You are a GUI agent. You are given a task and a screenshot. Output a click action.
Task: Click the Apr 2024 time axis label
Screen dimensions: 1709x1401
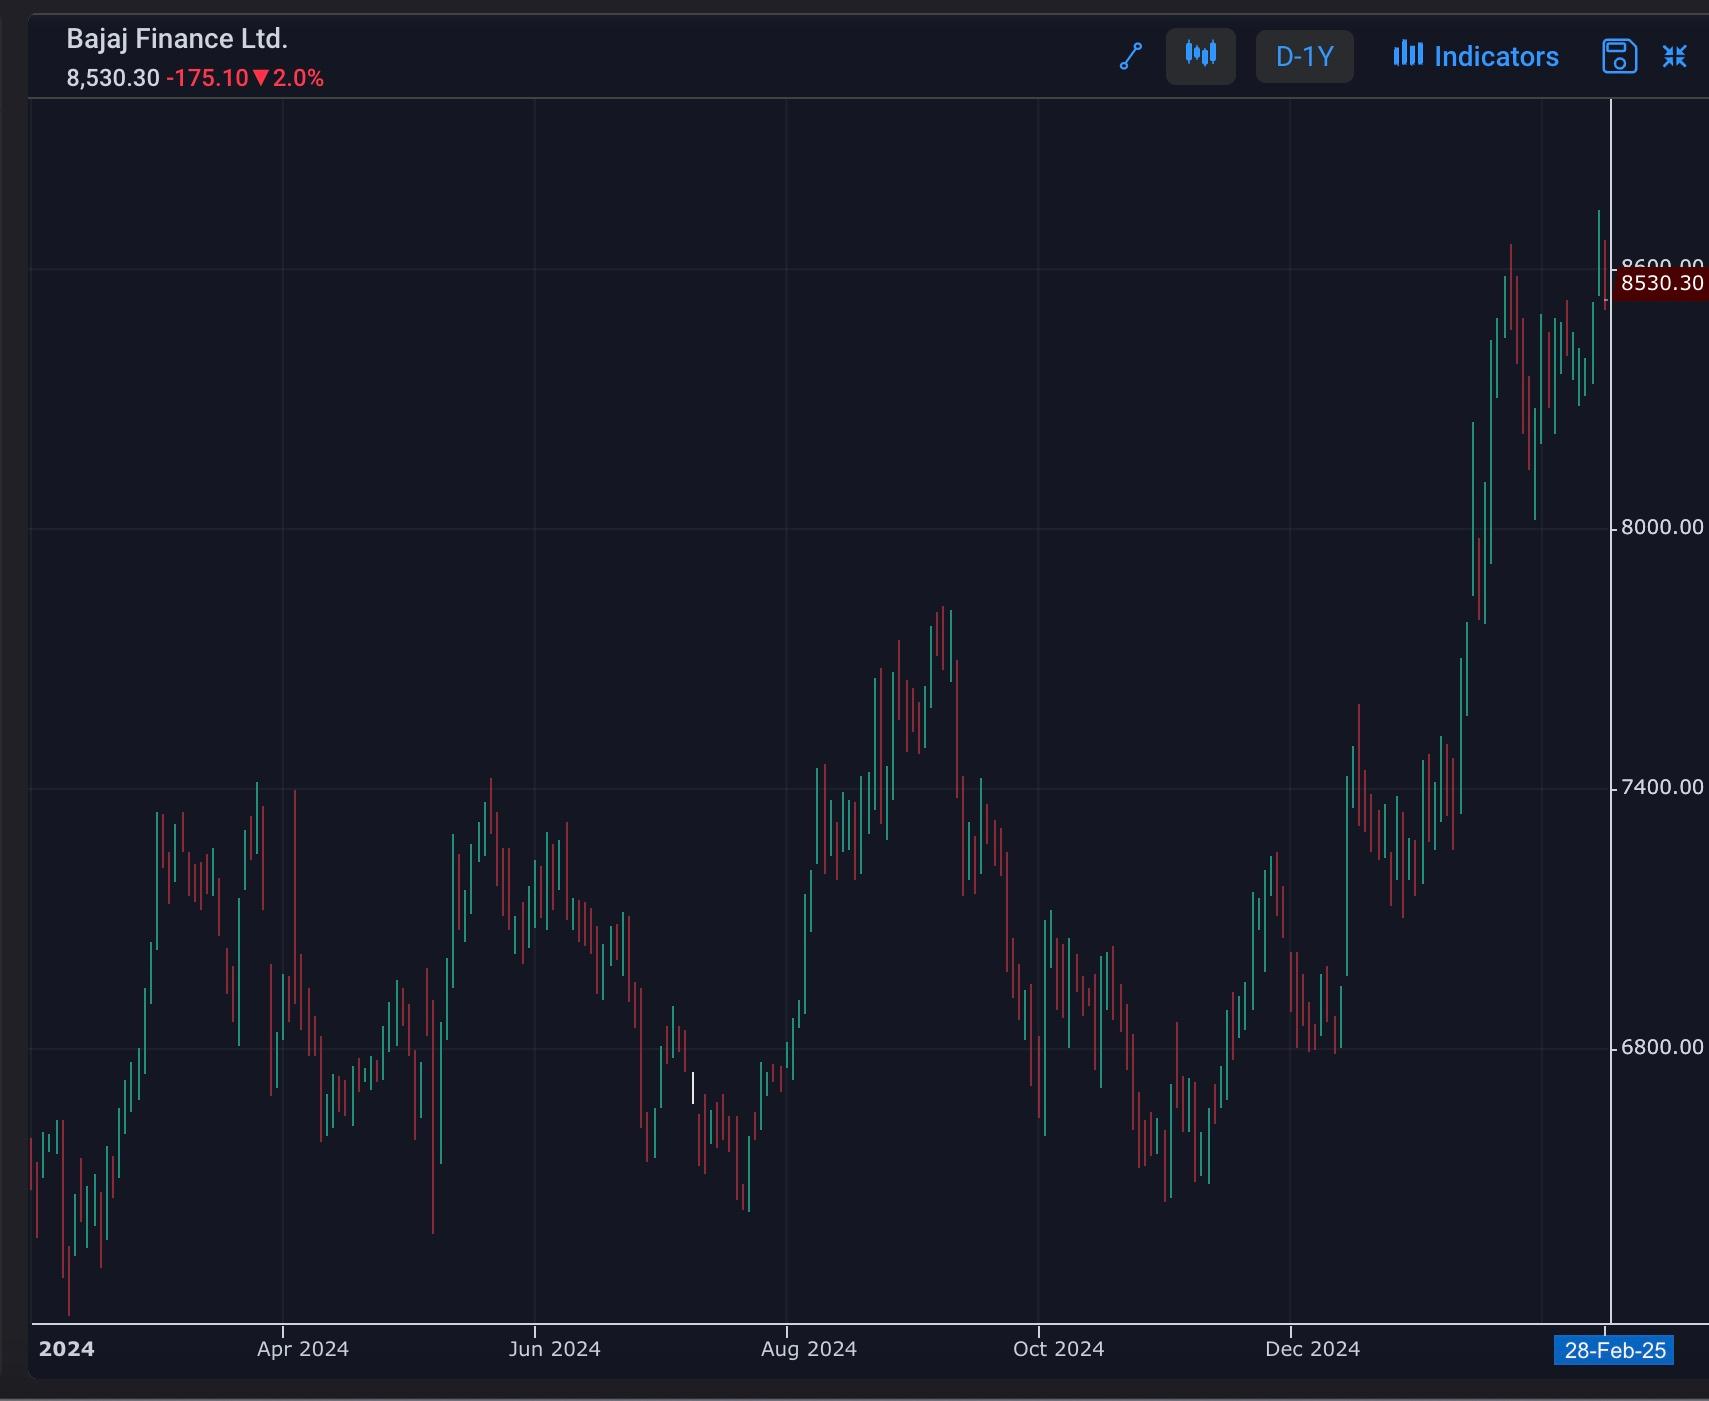point(303,1349)
